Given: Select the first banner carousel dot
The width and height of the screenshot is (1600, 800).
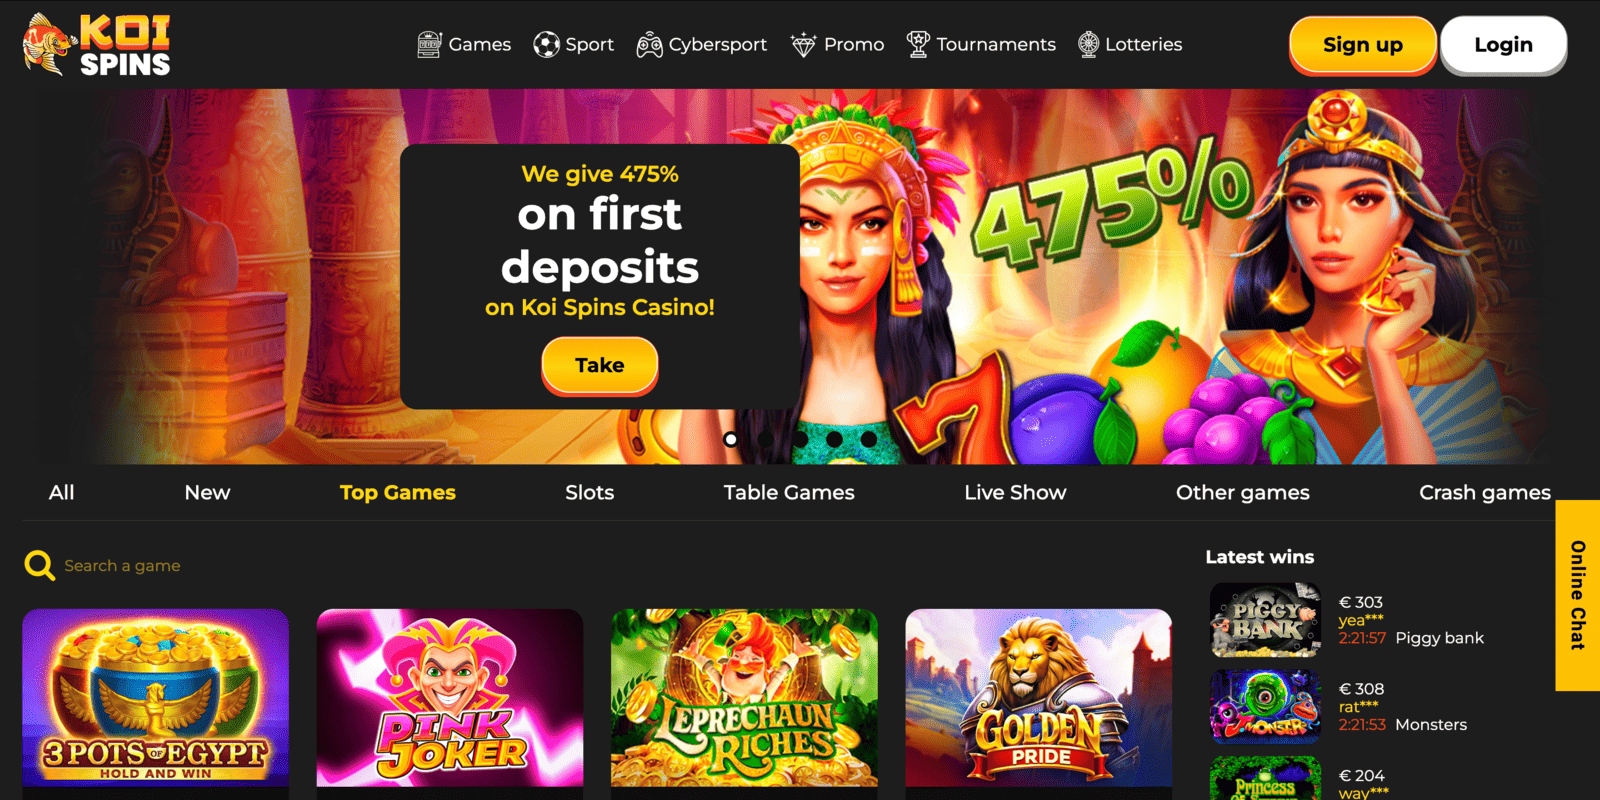Looking at the screenshot, I should tap(731, 439).
